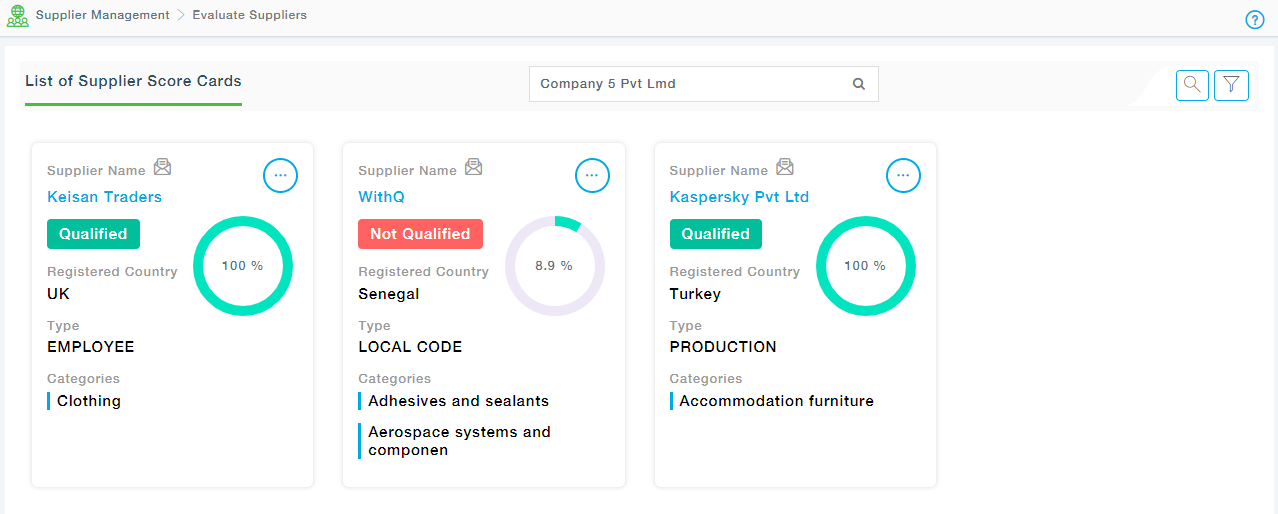Screen dimensions: 1278x514
Task: Open the help question mark icon
Action: pos(1255,20)
